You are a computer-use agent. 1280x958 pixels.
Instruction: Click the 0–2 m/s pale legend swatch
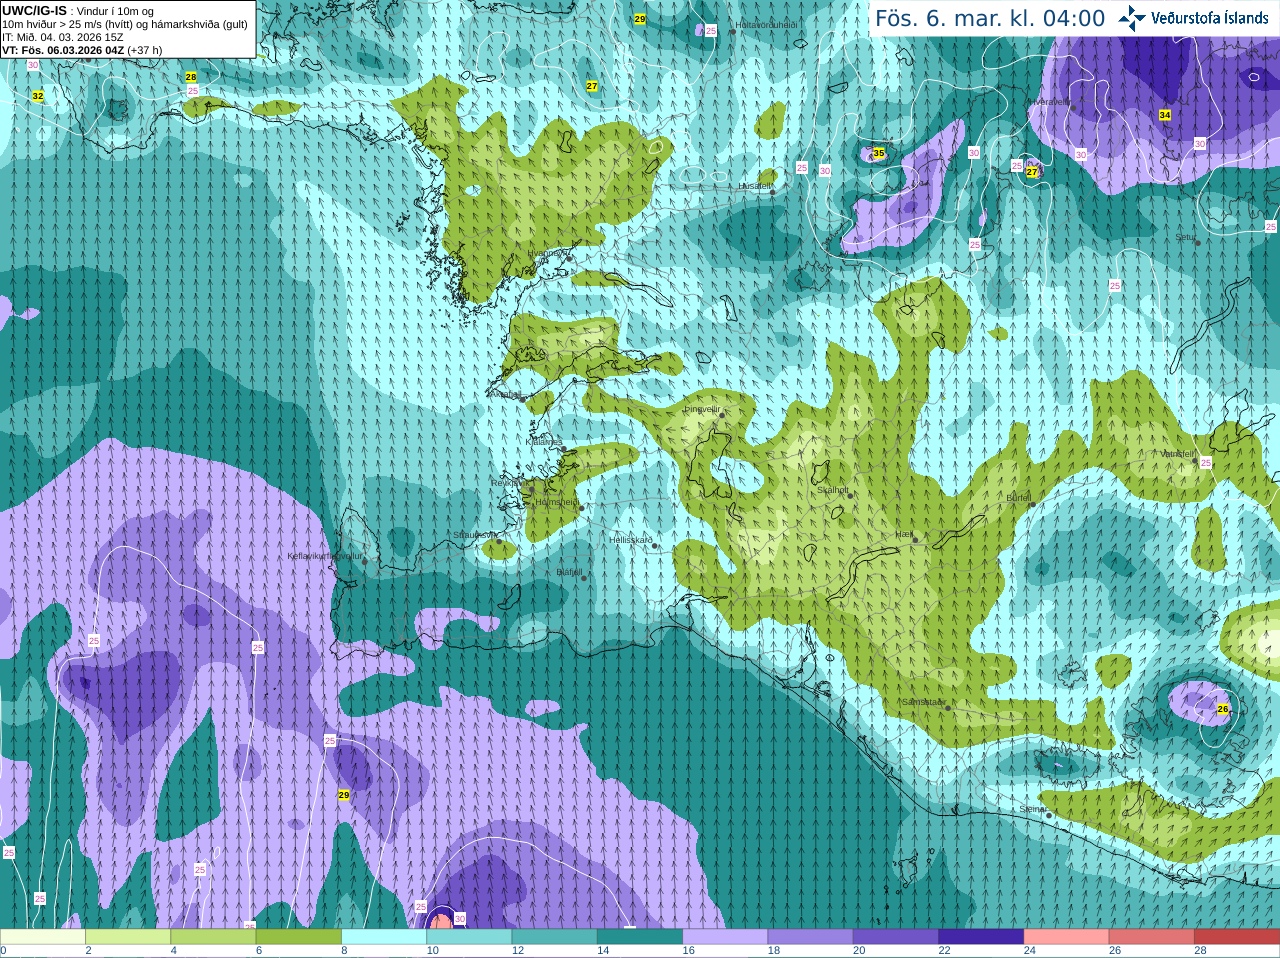click(x=43, y=937)
